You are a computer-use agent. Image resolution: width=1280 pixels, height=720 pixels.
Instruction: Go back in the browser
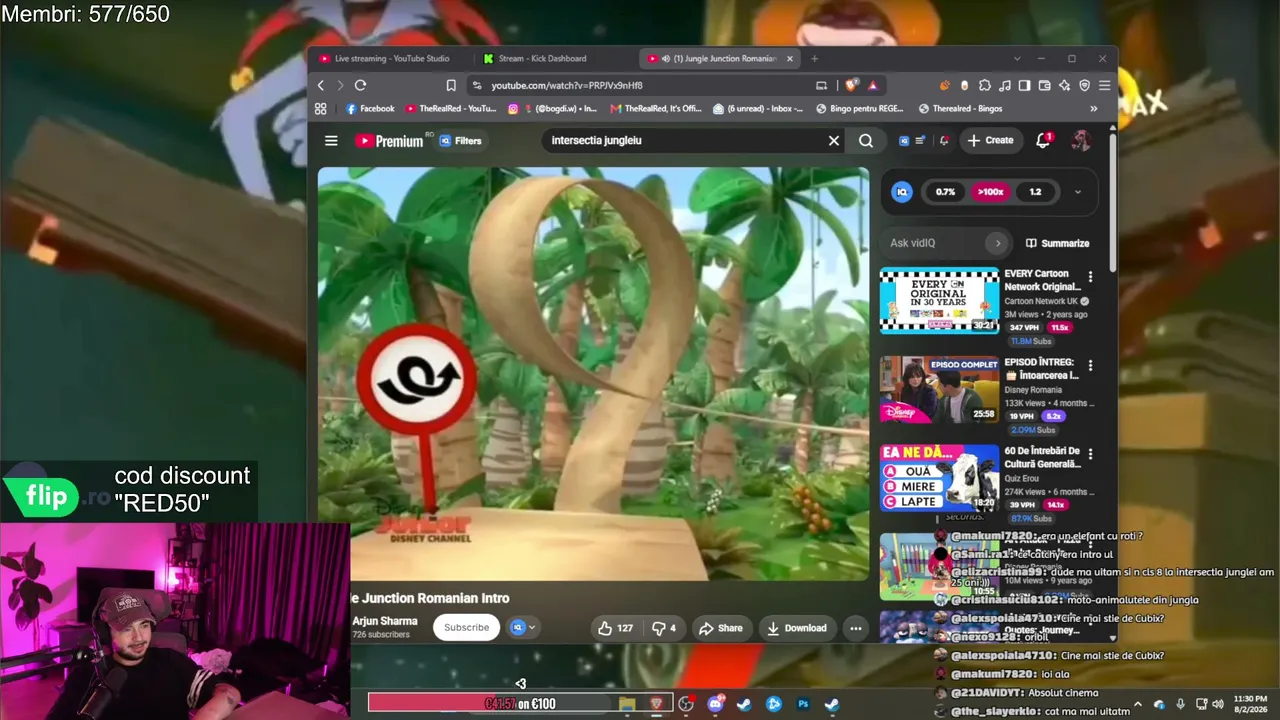tap(321, 86)
